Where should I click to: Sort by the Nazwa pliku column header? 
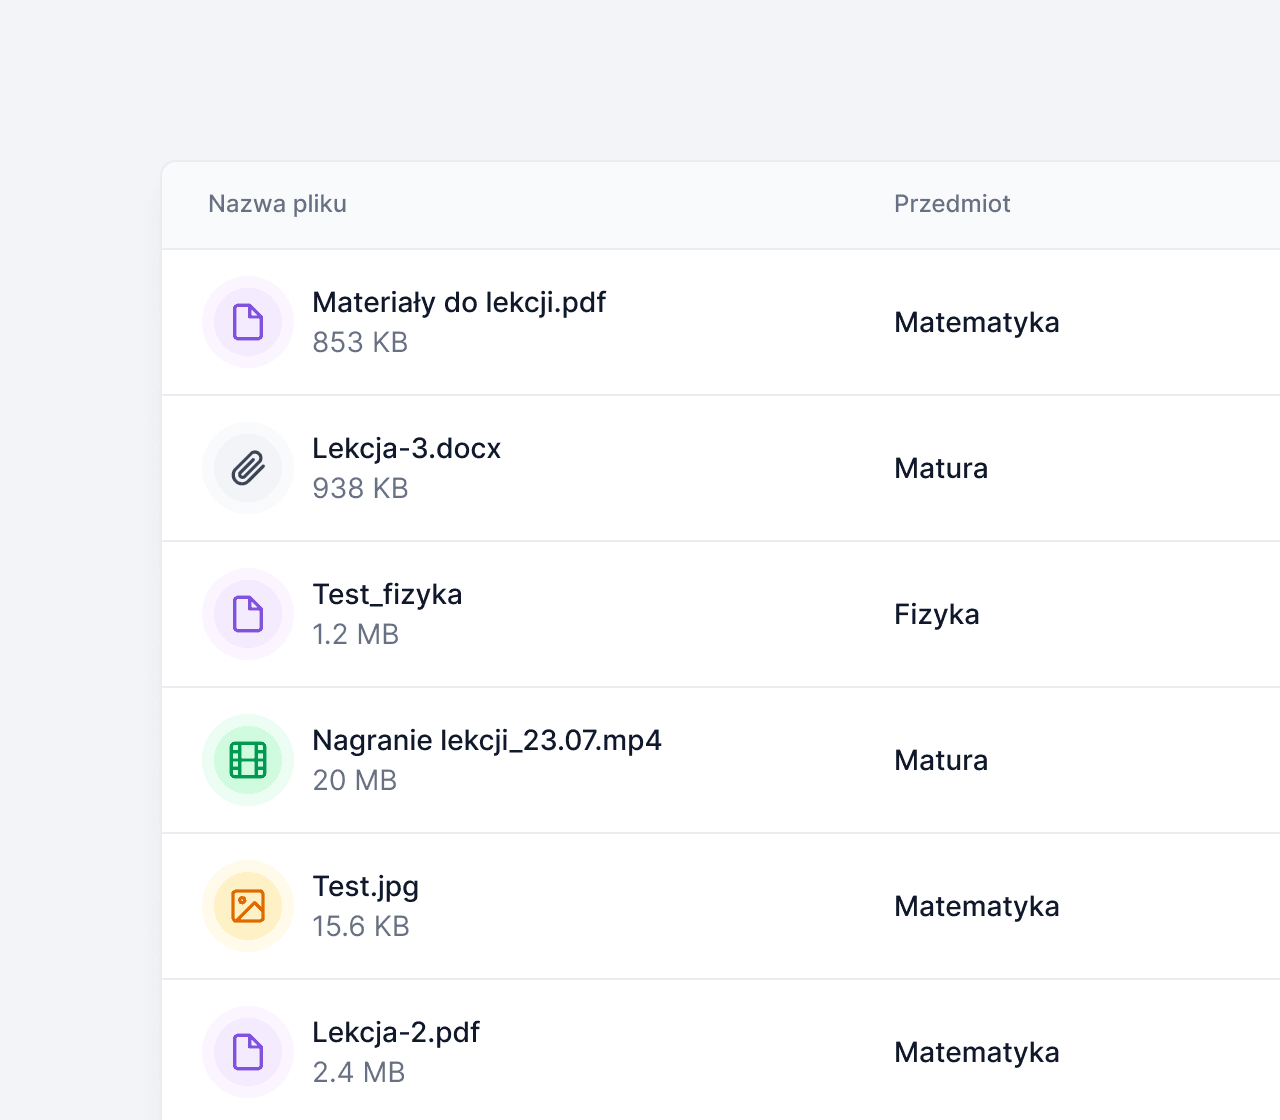277,204
